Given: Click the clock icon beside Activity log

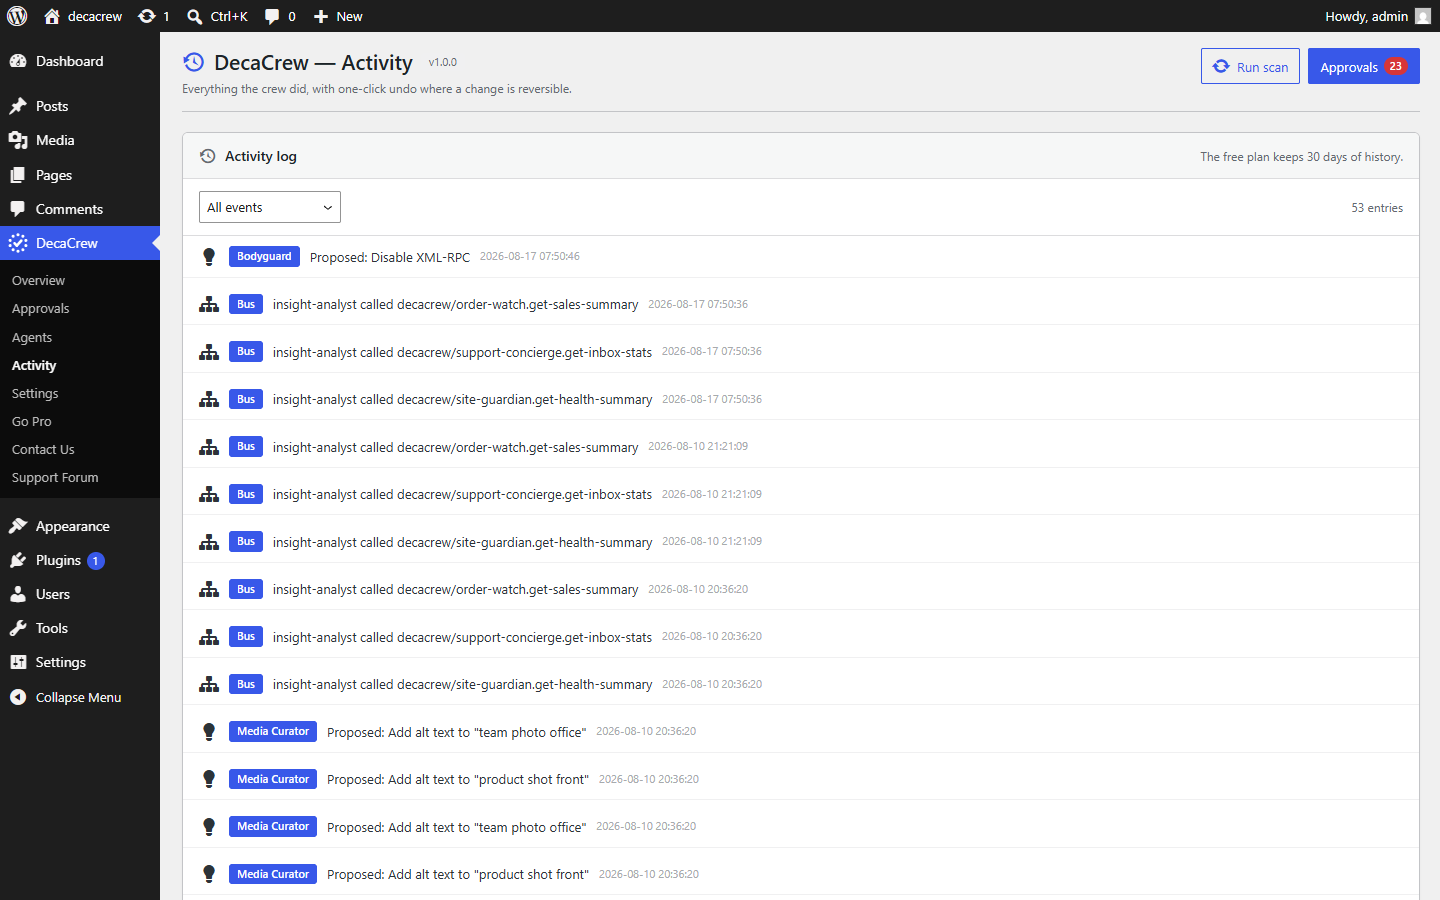Looking at the screenshot, I should (x=208, y=156).
